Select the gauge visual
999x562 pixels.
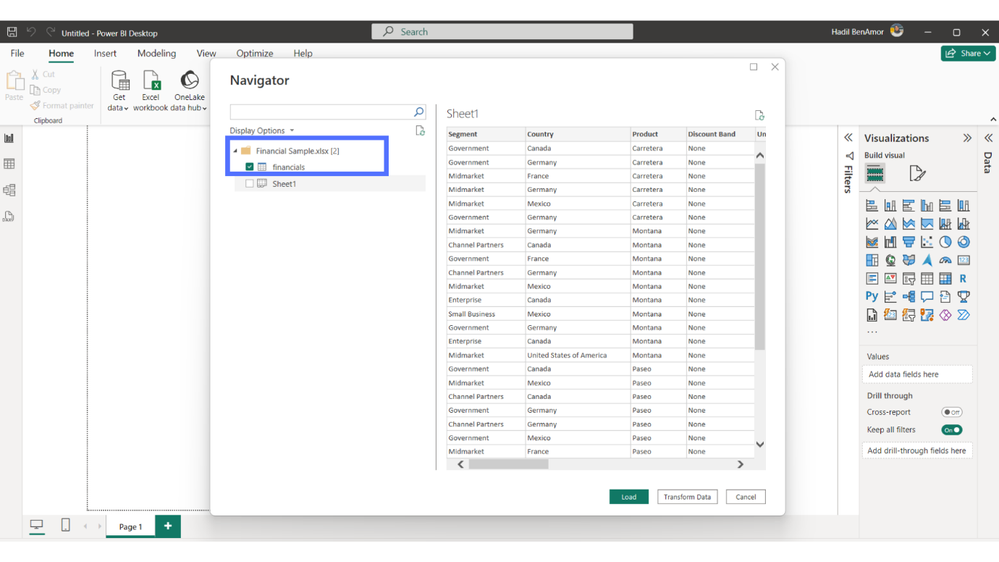(x=945, y=260)
